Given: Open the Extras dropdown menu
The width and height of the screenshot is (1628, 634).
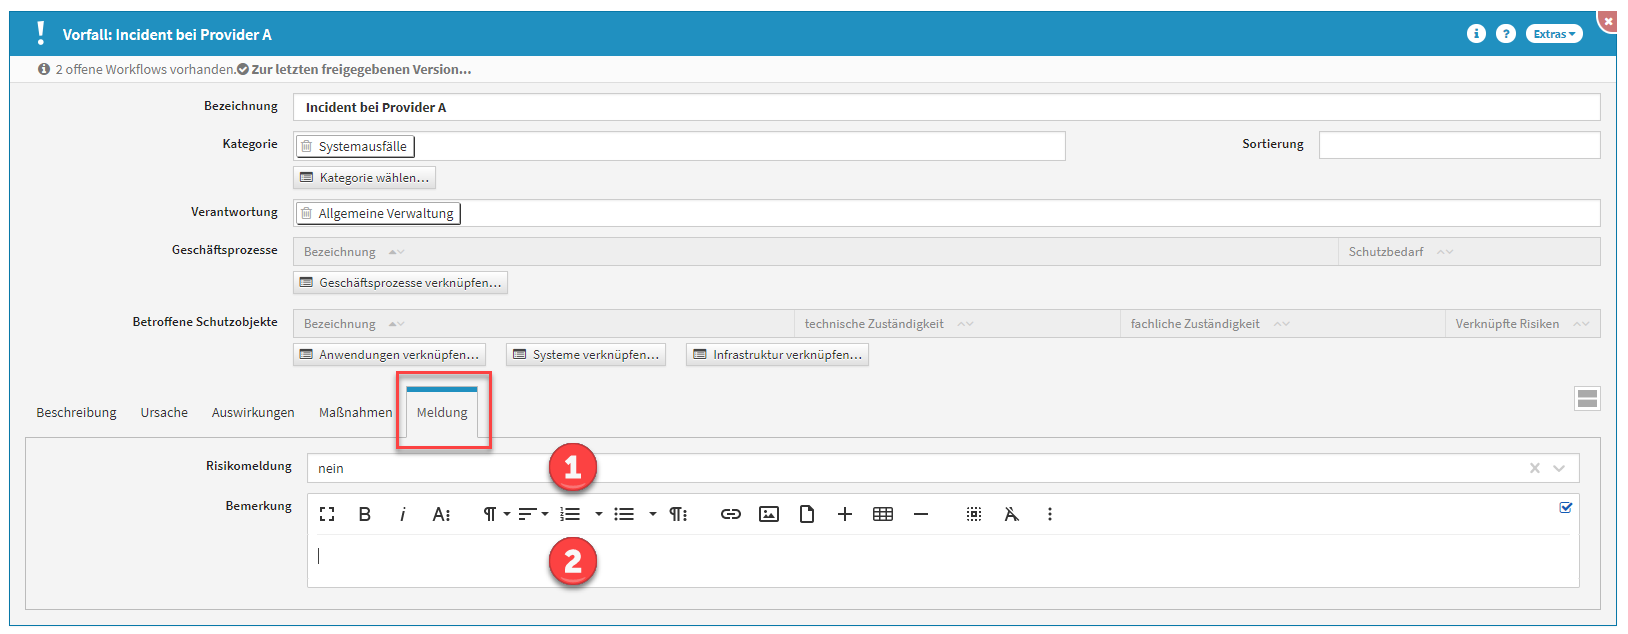Looking at the screenshot, I should click(1553, 34).
